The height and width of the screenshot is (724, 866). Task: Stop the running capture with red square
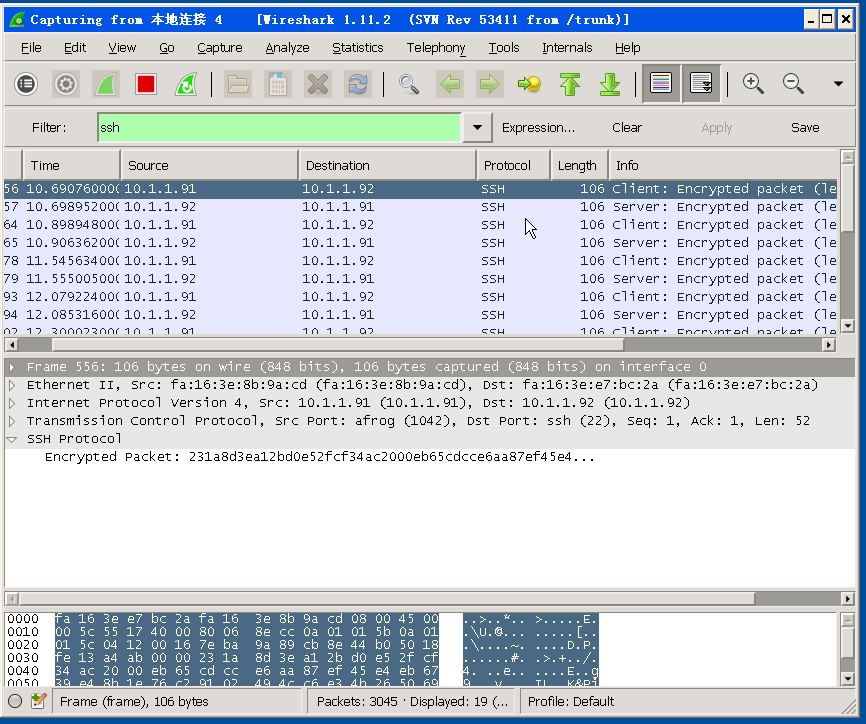pyautogui.click(x=146, y=84)
